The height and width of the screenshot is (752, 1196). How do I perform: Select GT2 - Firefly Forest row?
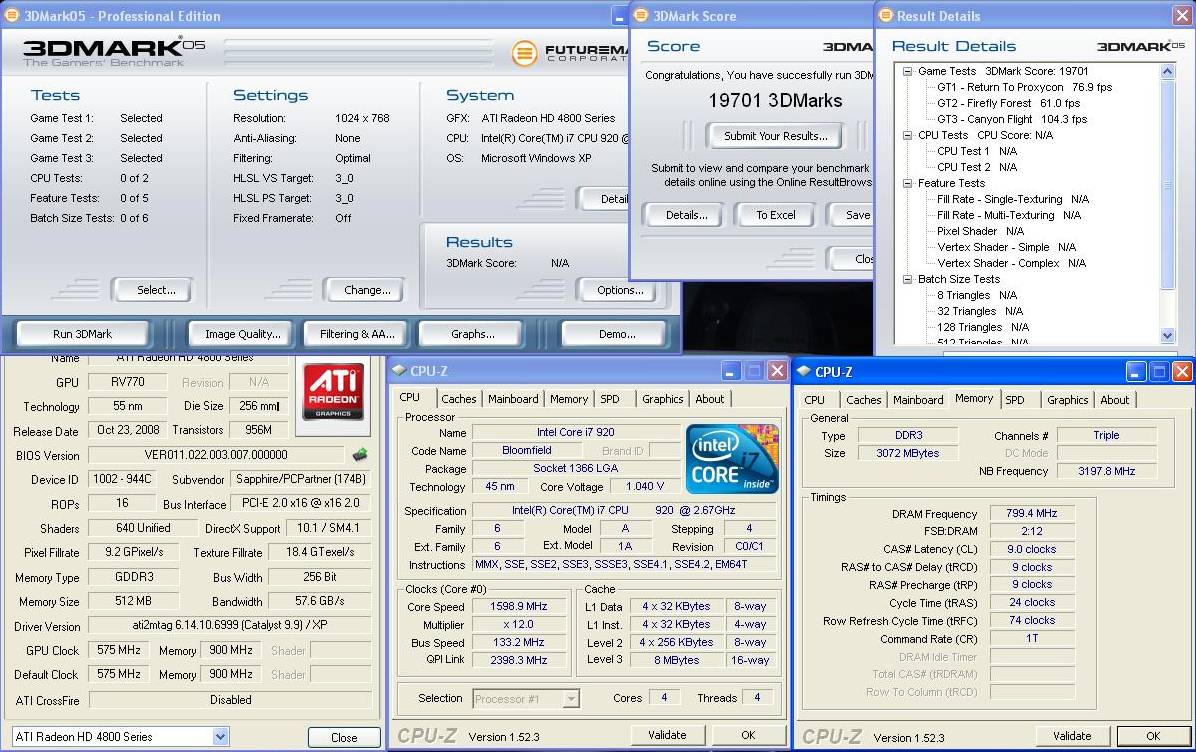[x=1008, y=103]
